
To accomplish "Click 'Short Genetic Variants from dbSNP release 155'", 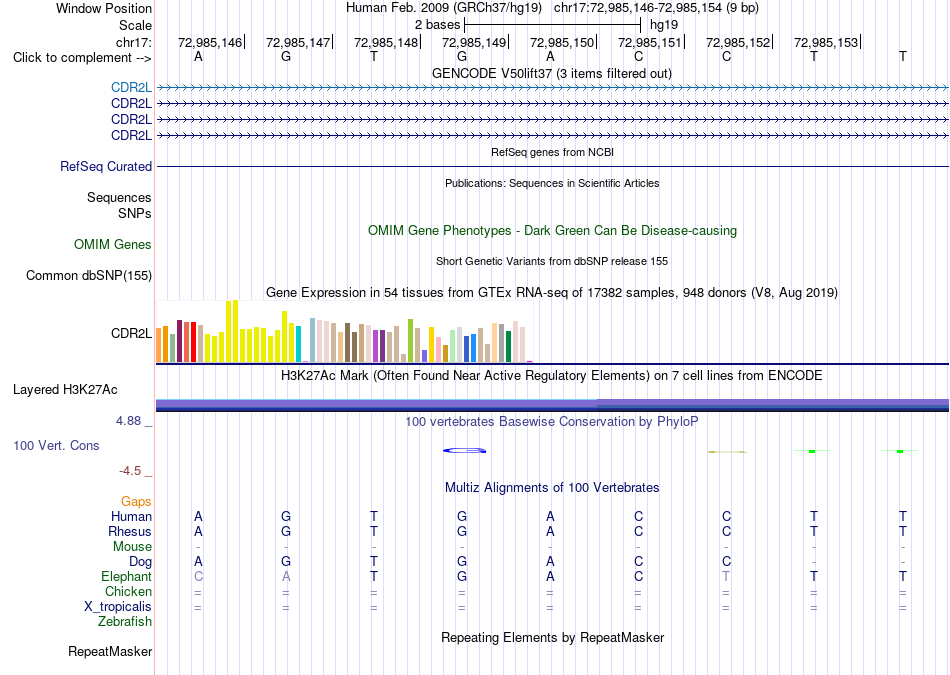I will point(551,262).
